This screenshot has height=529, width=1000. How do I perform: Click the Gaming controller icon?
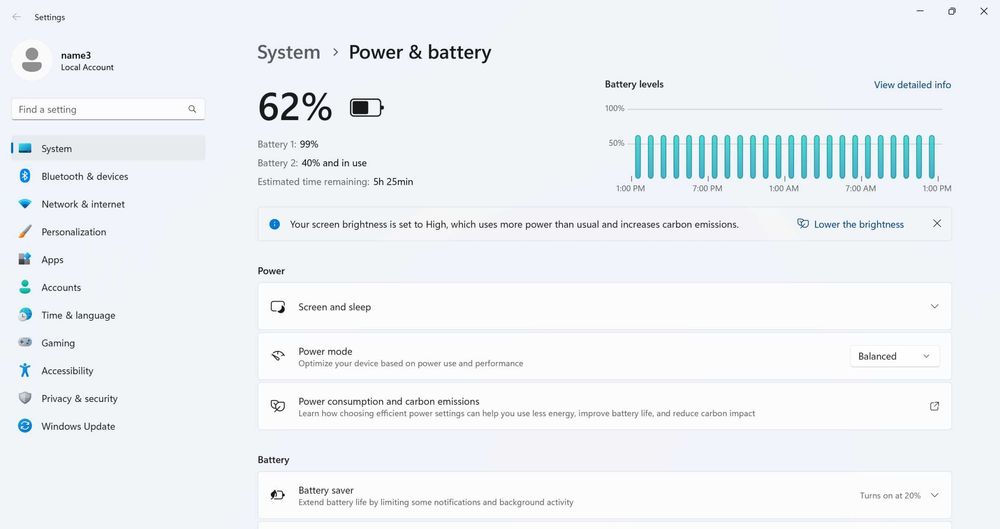point(25,343)
